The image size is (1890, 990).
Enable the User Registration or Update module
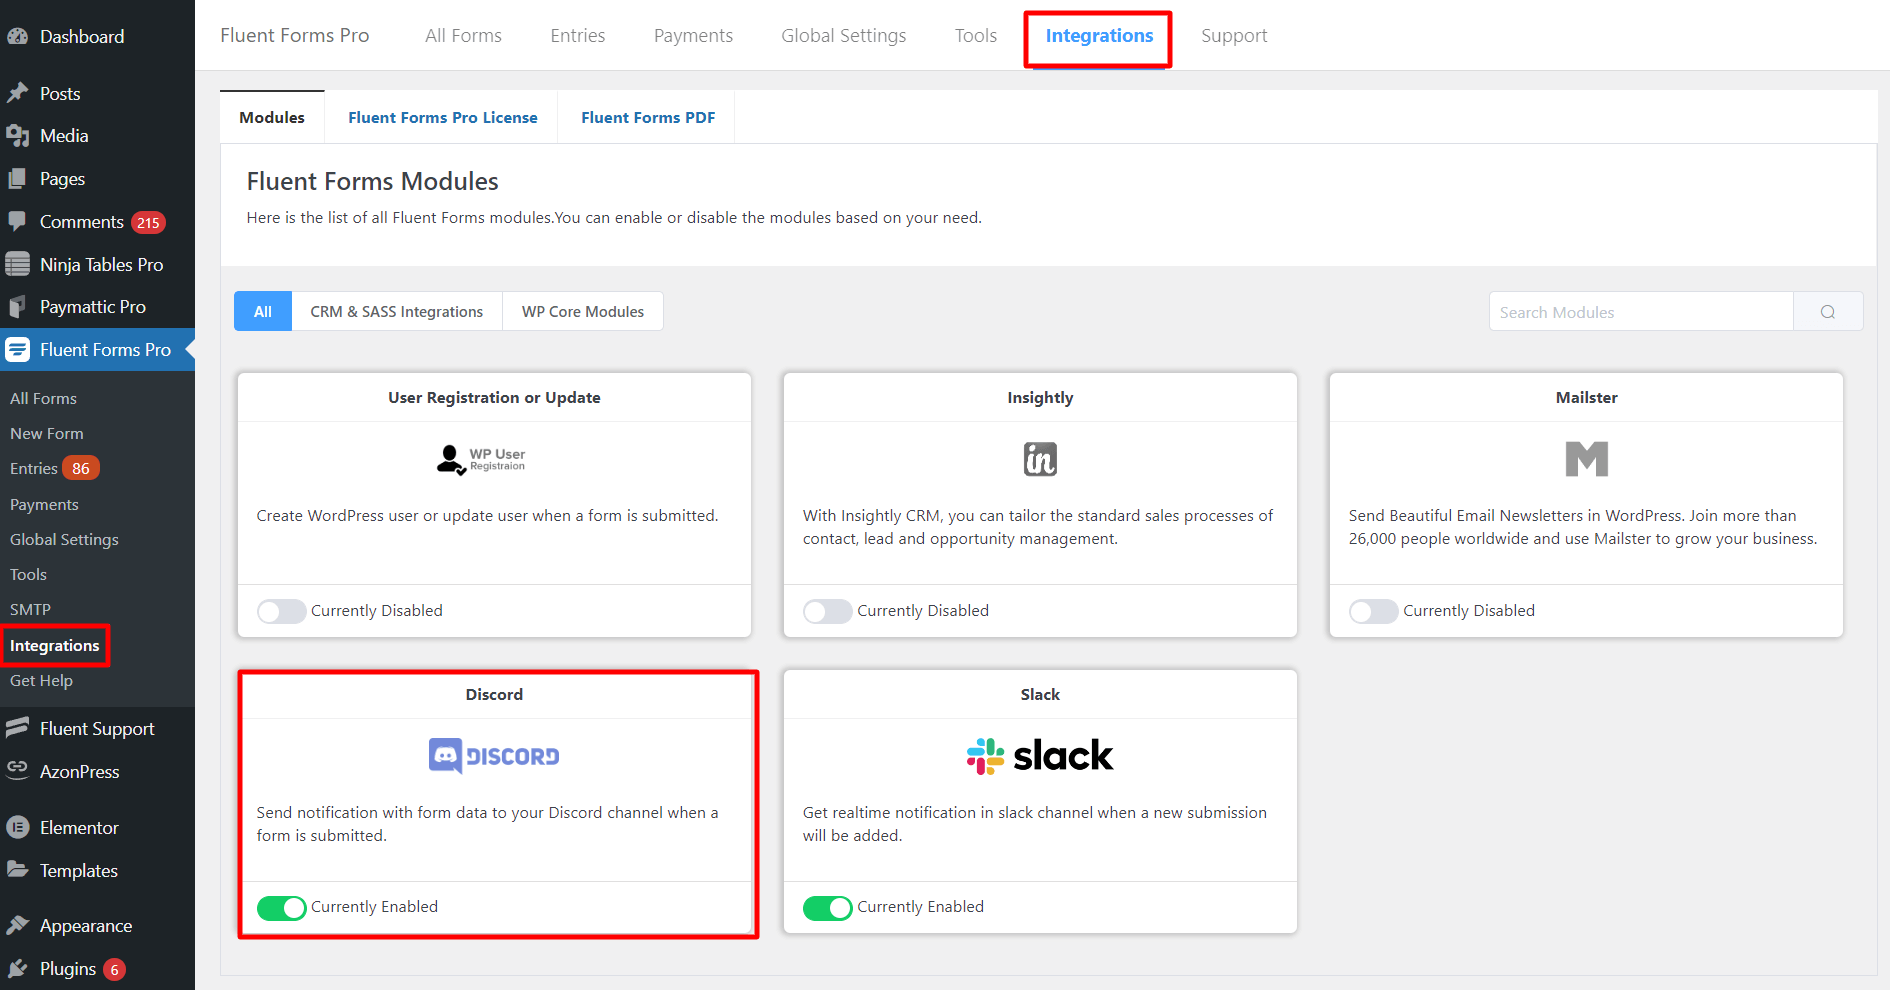point(281,611)
